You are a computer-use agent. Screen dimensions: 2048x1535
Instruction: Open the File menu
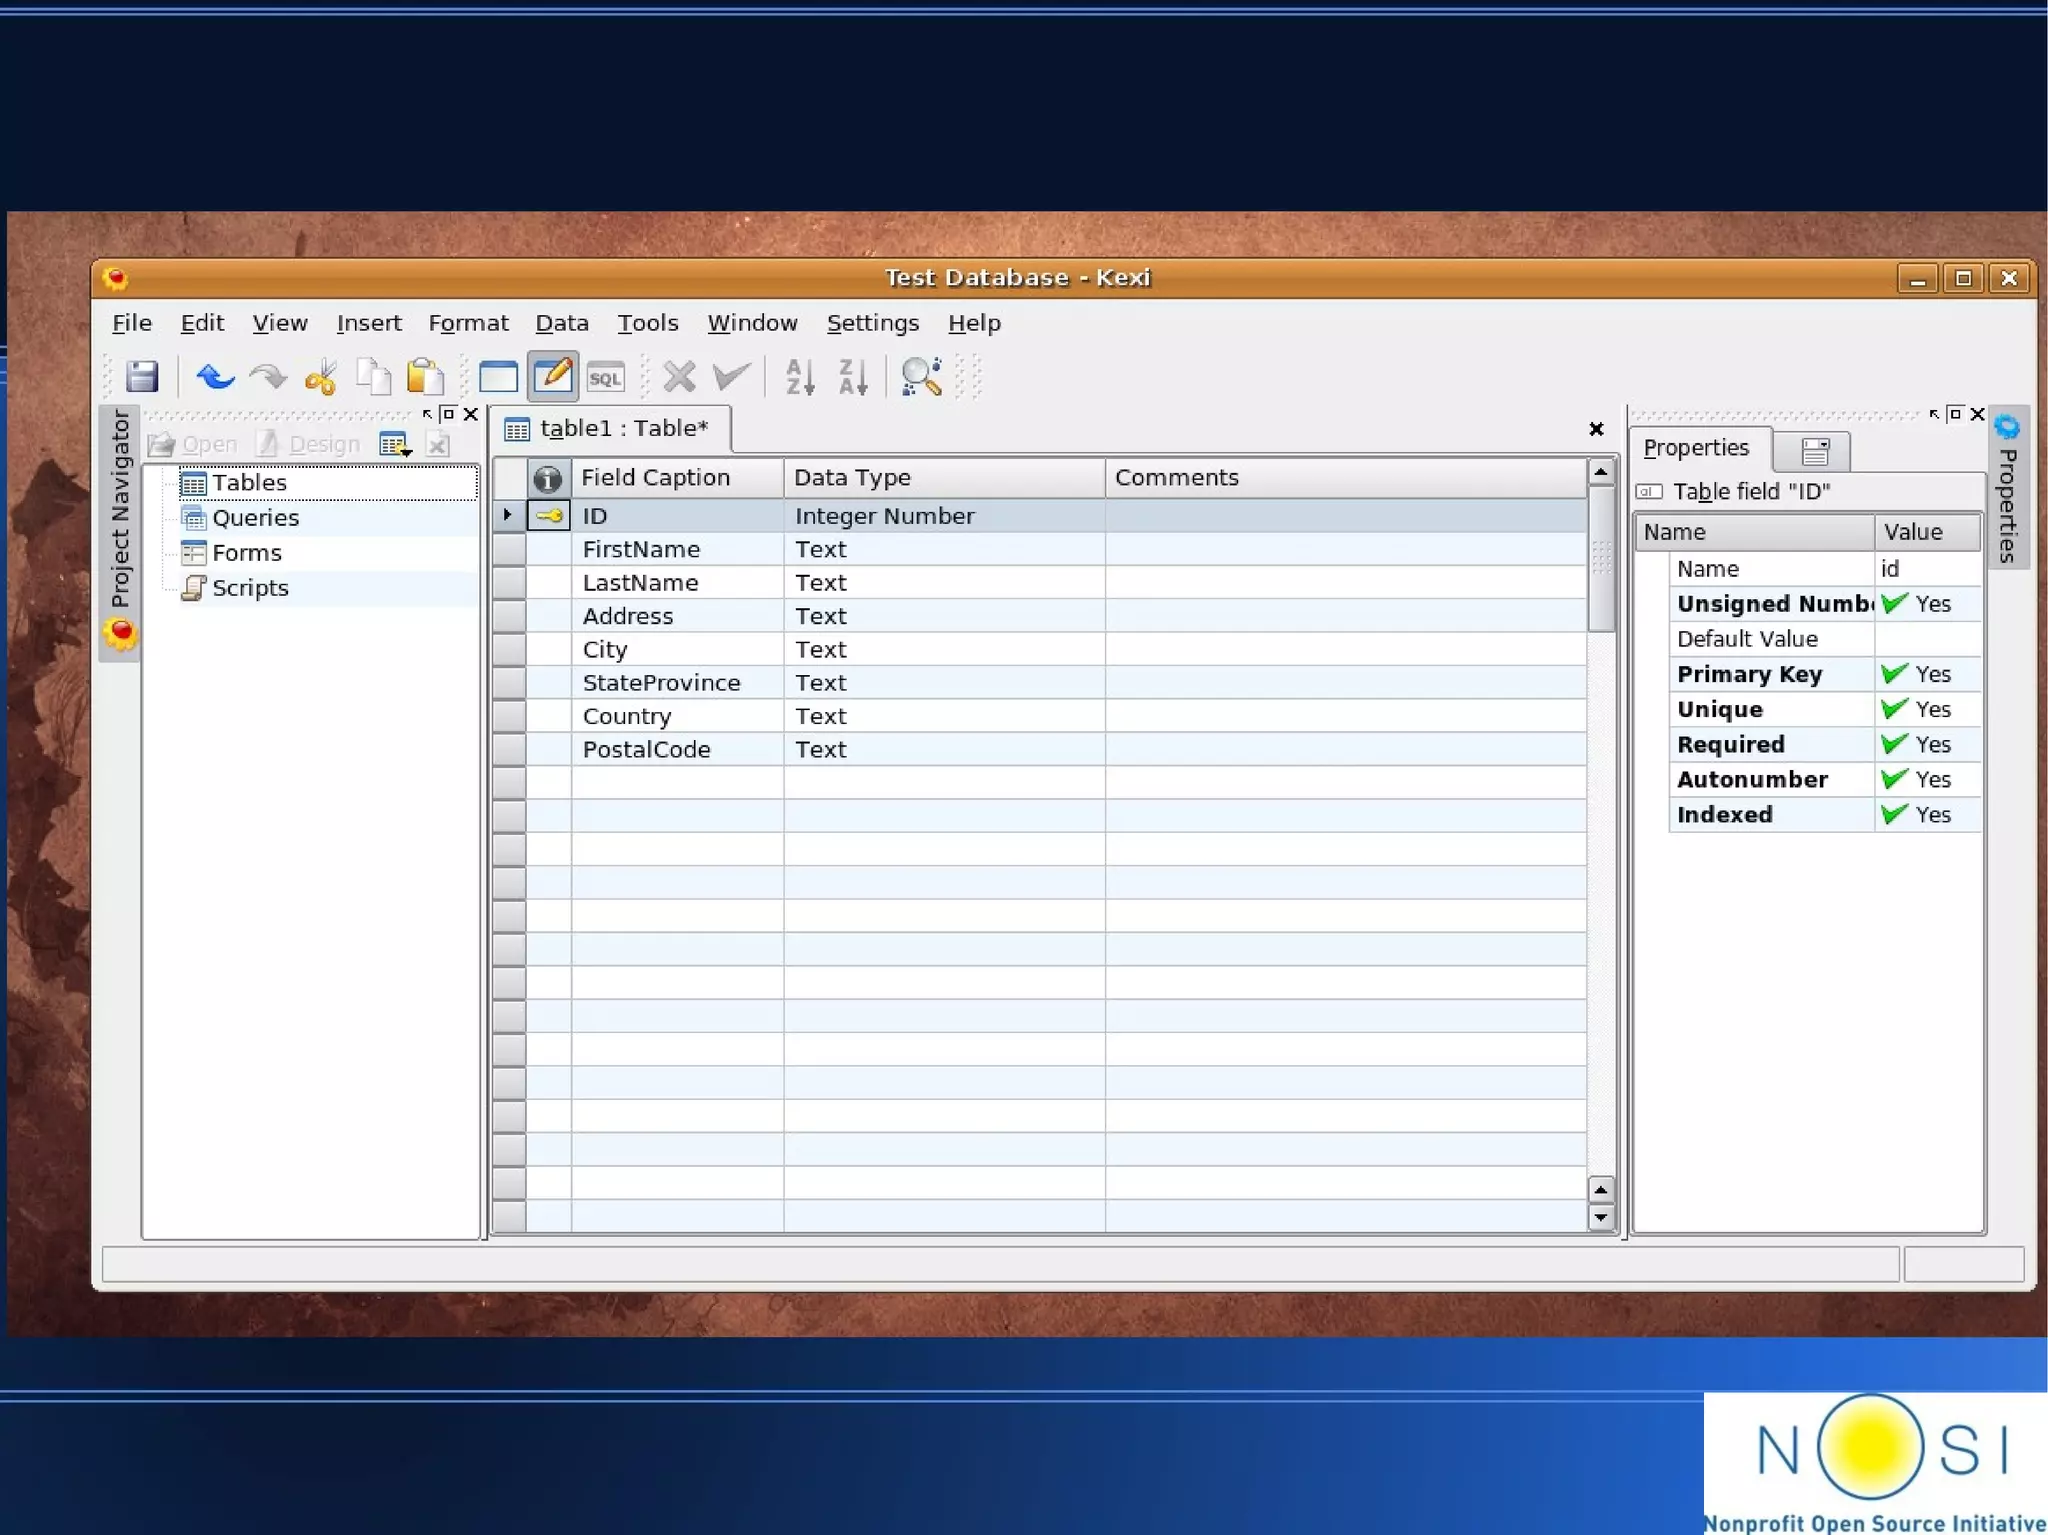pos(132,323)
